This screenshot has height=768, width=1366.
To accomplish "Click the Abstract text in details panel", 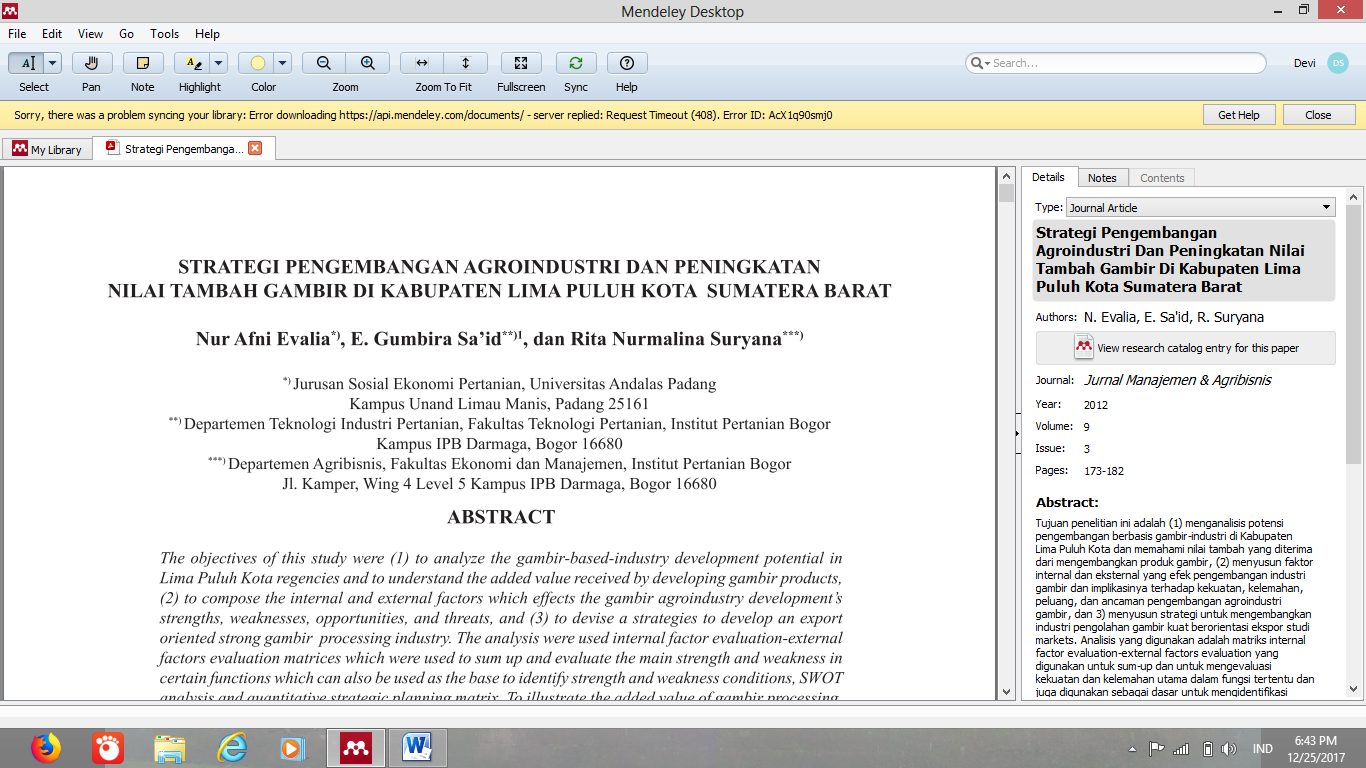I will click(x=1175, y=607).
